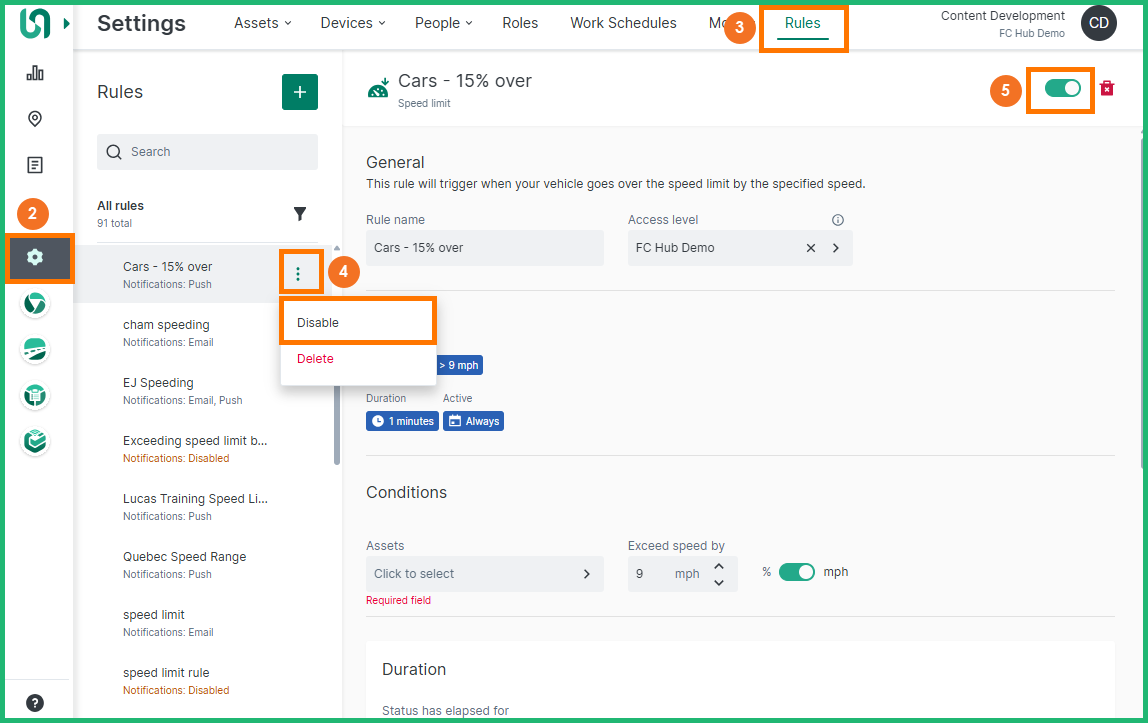Expand the People dropdown in top navigation
The width and height of the screenshot is (1148, 723).
pos(444,23)
